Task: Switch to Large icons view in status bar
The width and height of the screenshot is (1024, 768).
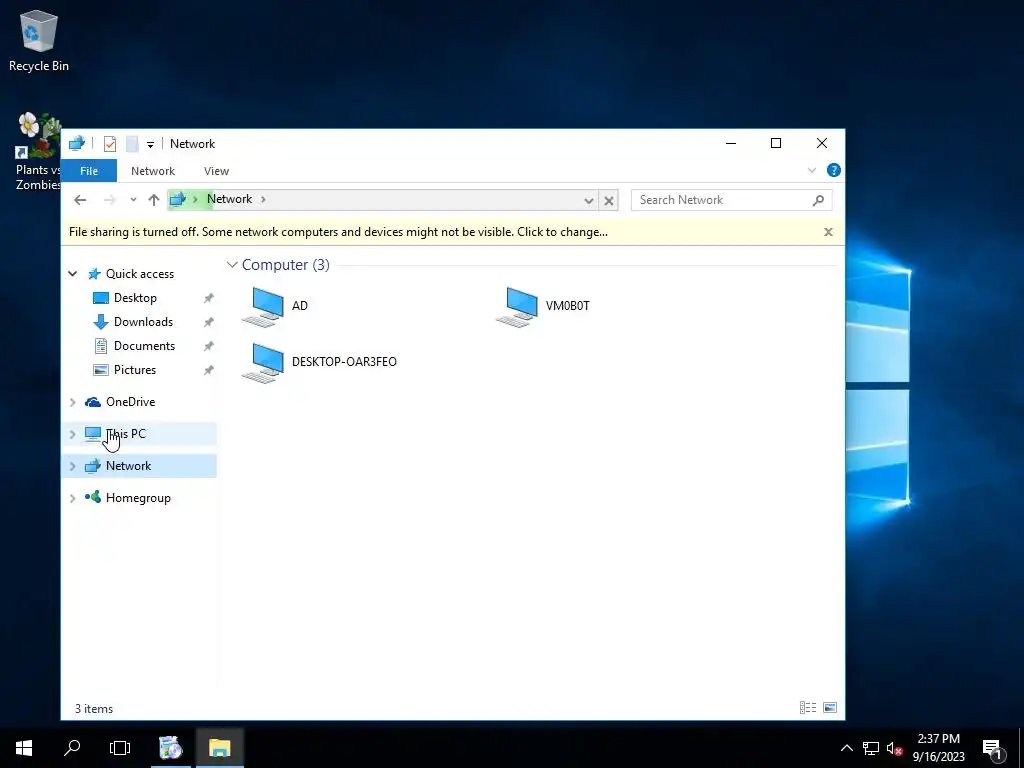Action: pos(830,708)
